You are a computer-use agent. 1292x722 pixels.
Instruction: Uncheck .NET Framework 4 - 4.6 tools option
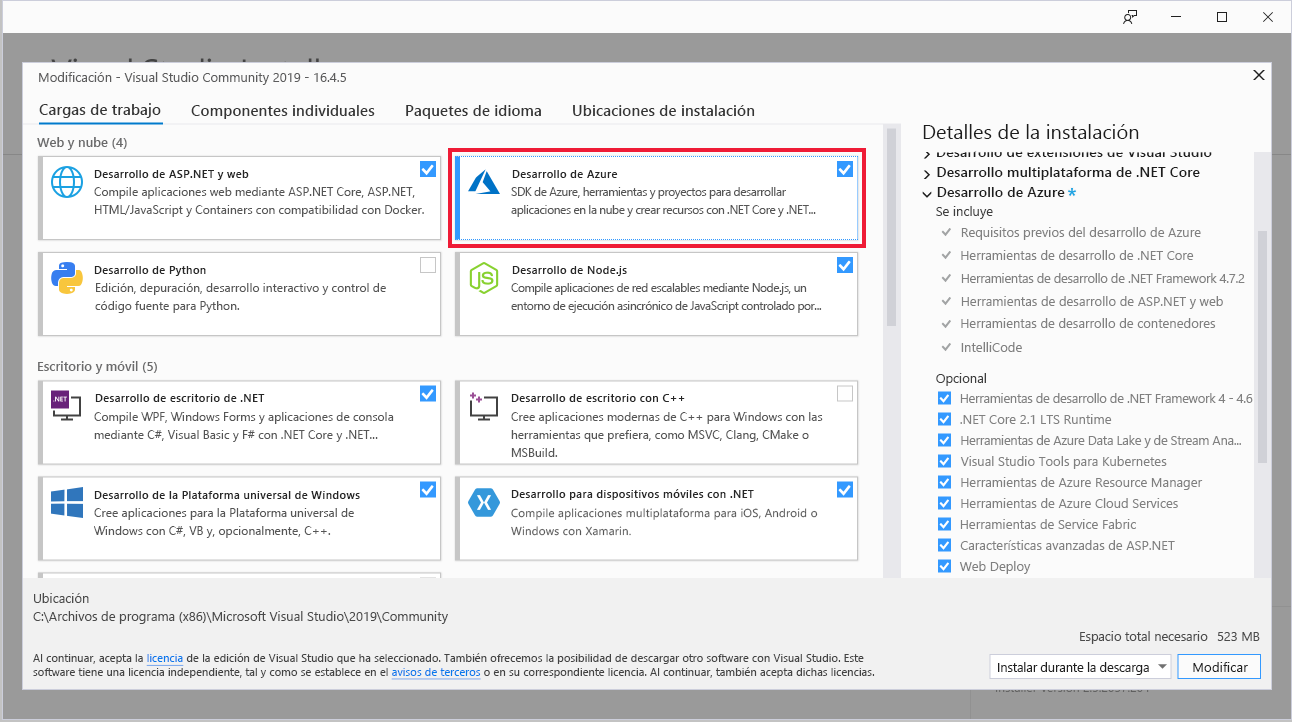944,398
